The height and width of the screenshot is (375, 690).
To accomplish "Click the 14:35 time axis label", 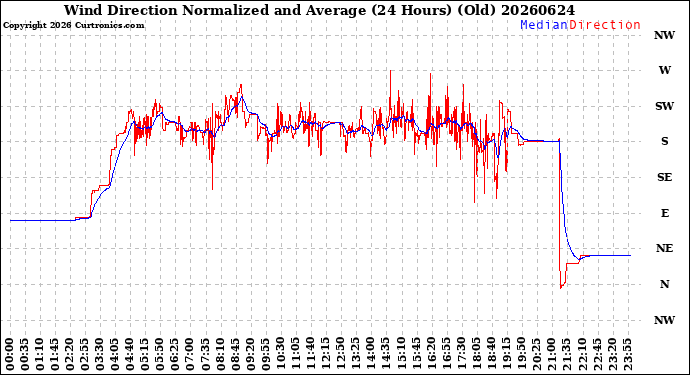I will coord(386,355).
